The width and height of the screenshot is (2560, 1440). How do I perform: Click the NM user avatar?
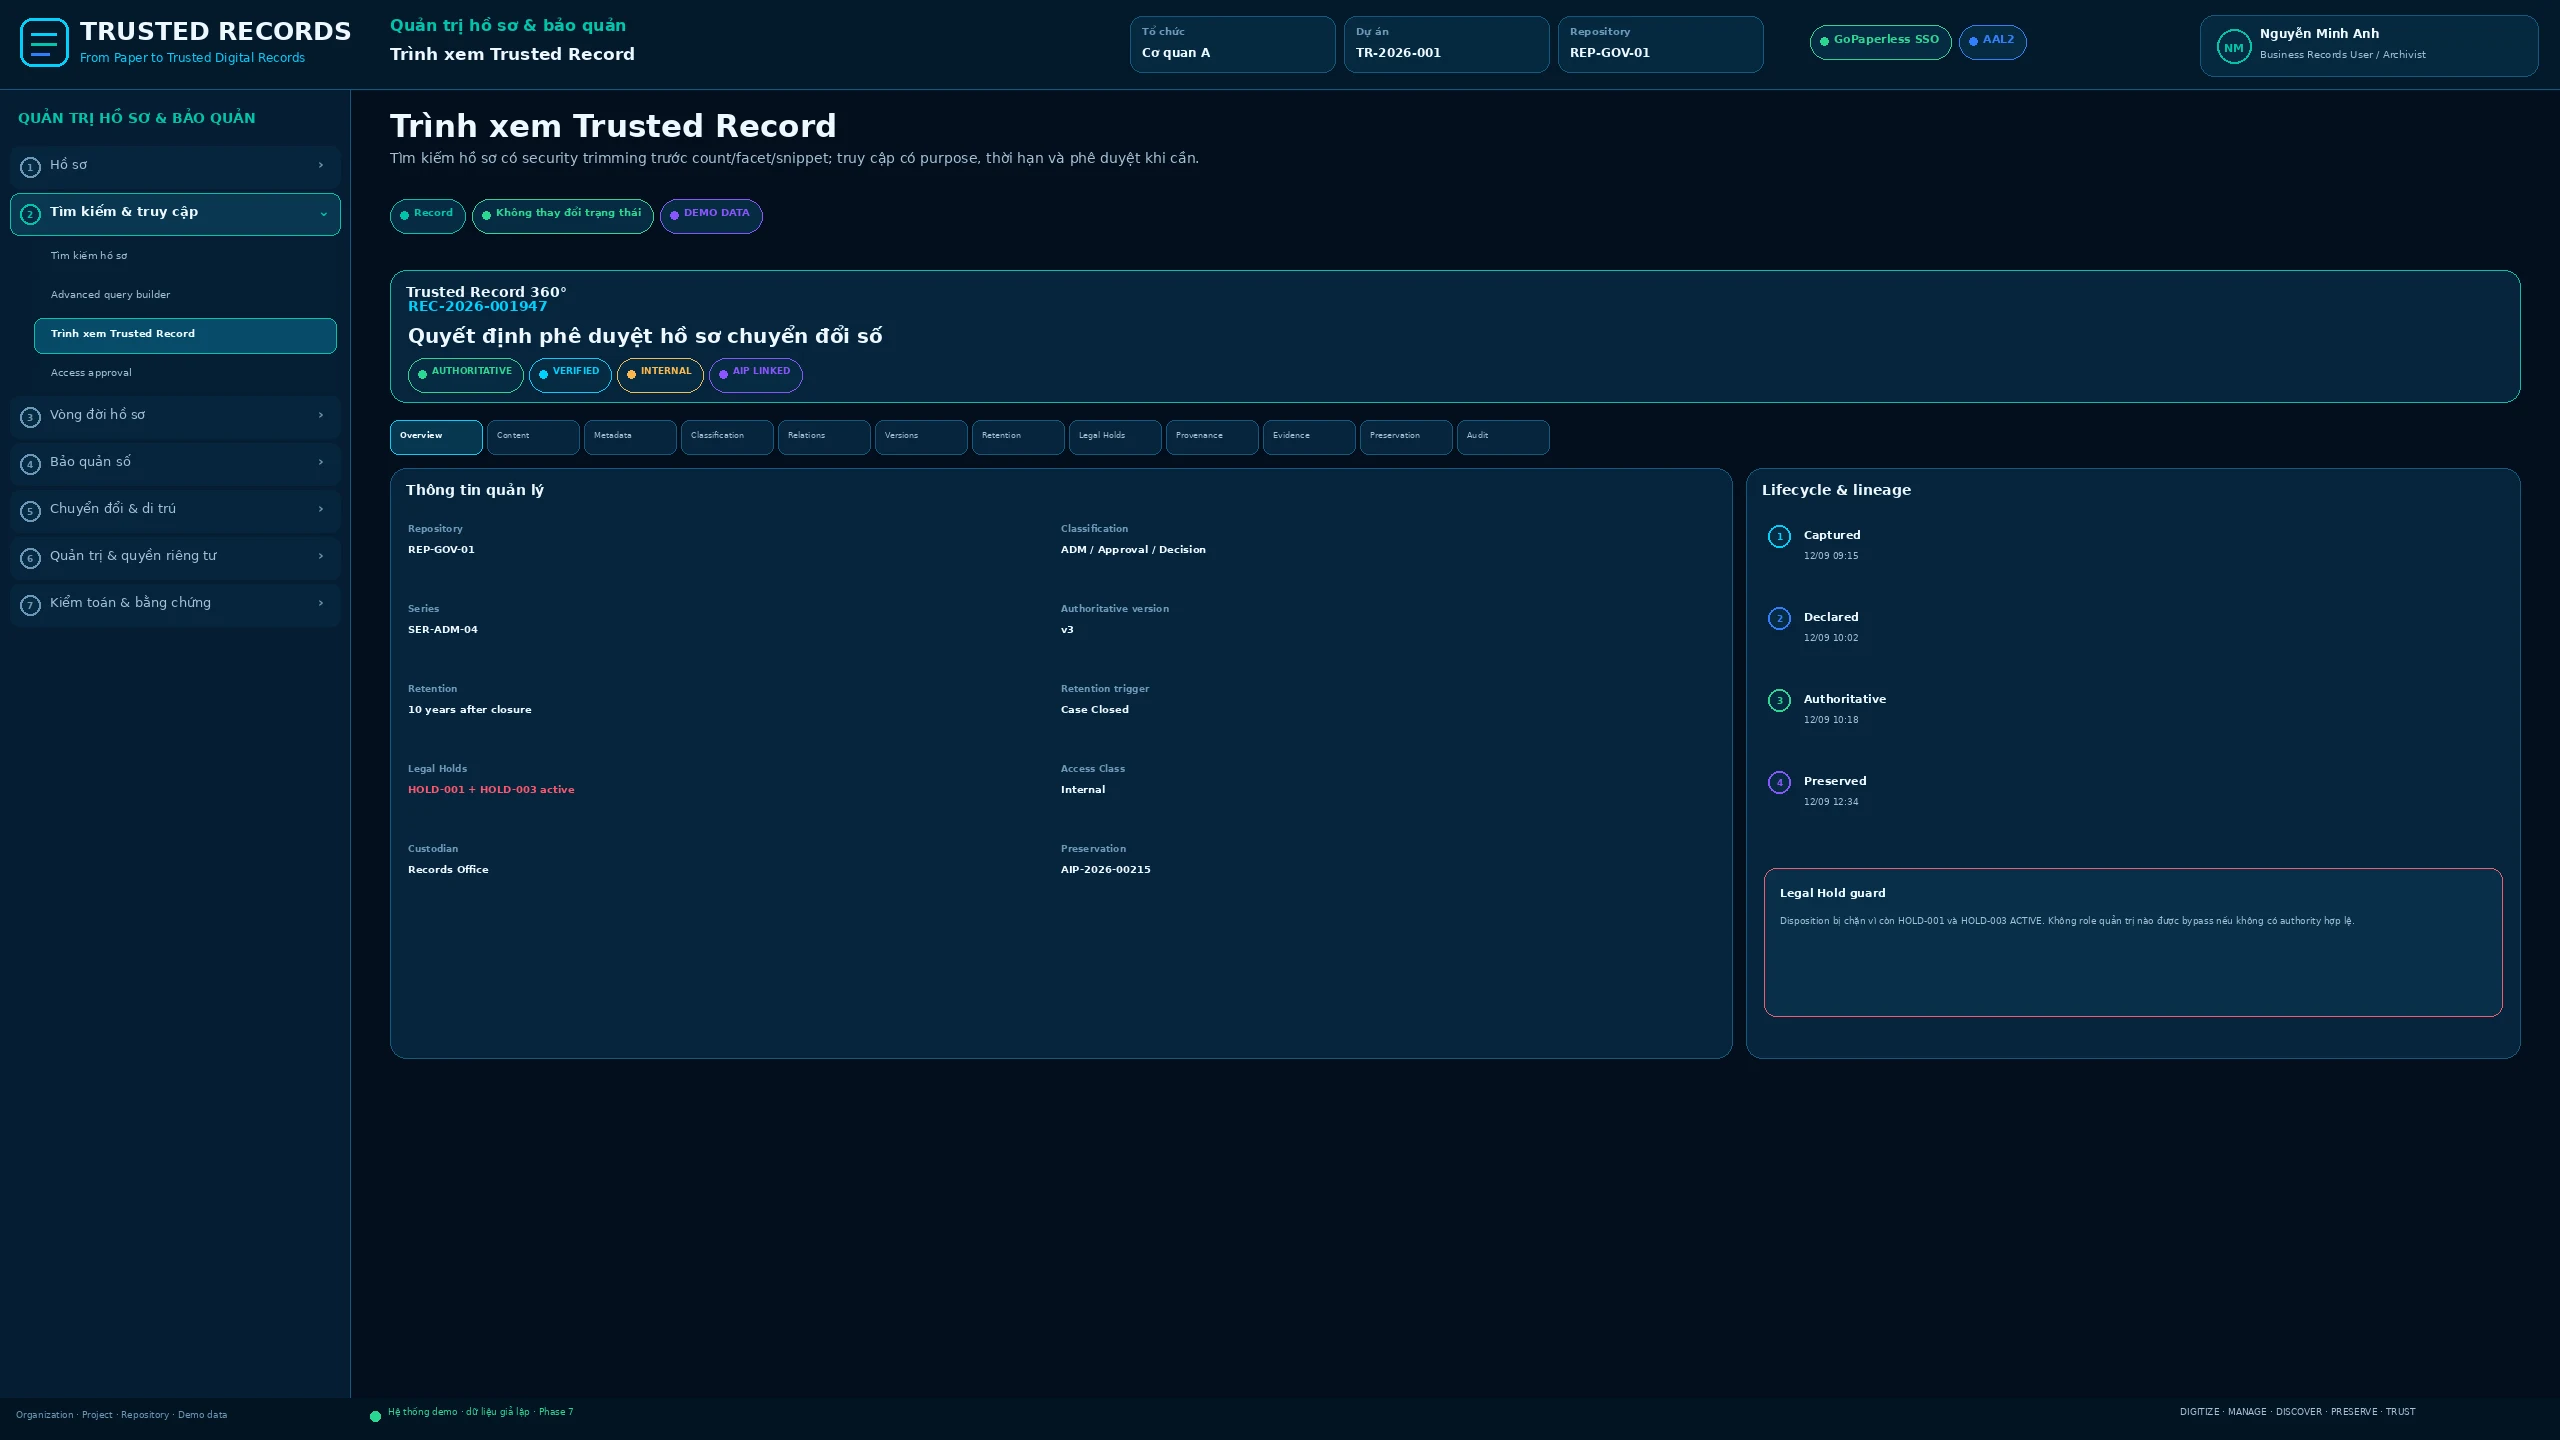(2233, 47)
